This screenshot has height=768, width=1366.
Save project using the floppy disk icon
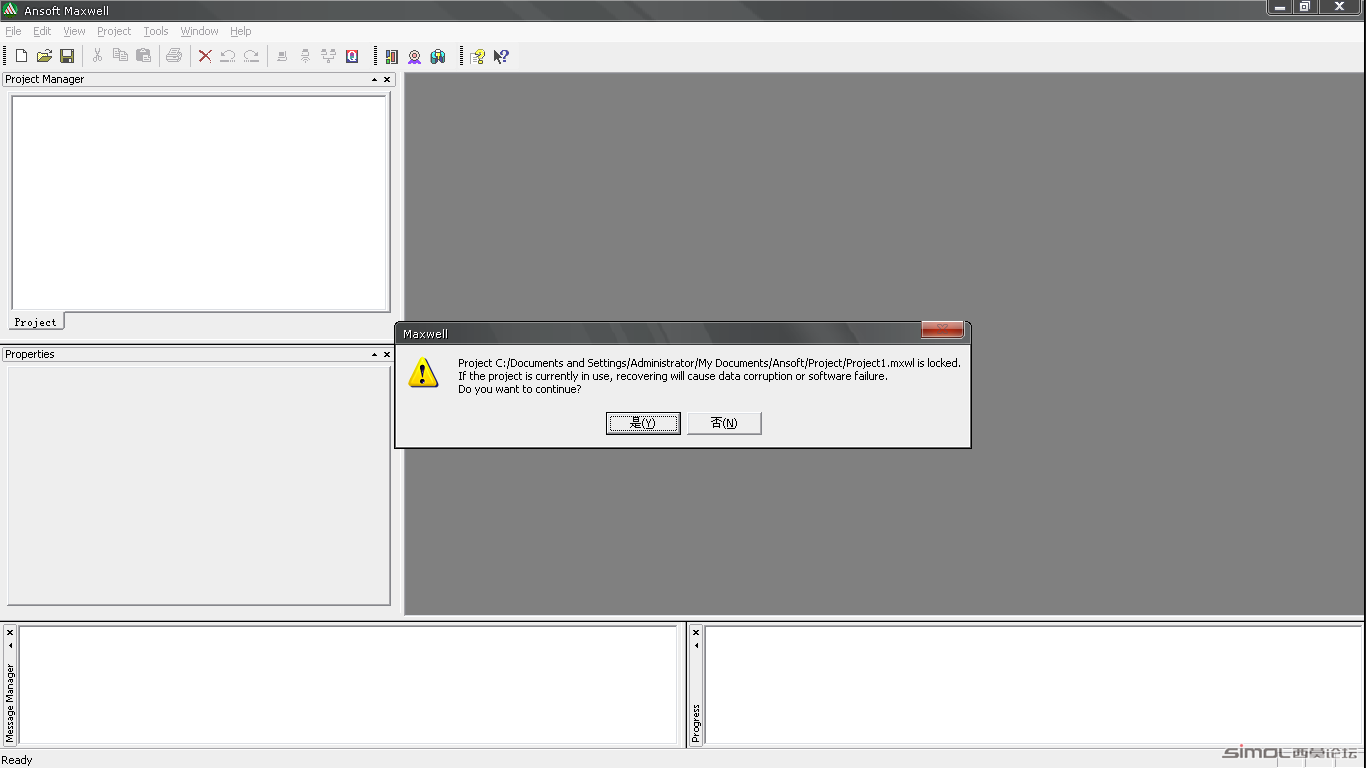67,56
